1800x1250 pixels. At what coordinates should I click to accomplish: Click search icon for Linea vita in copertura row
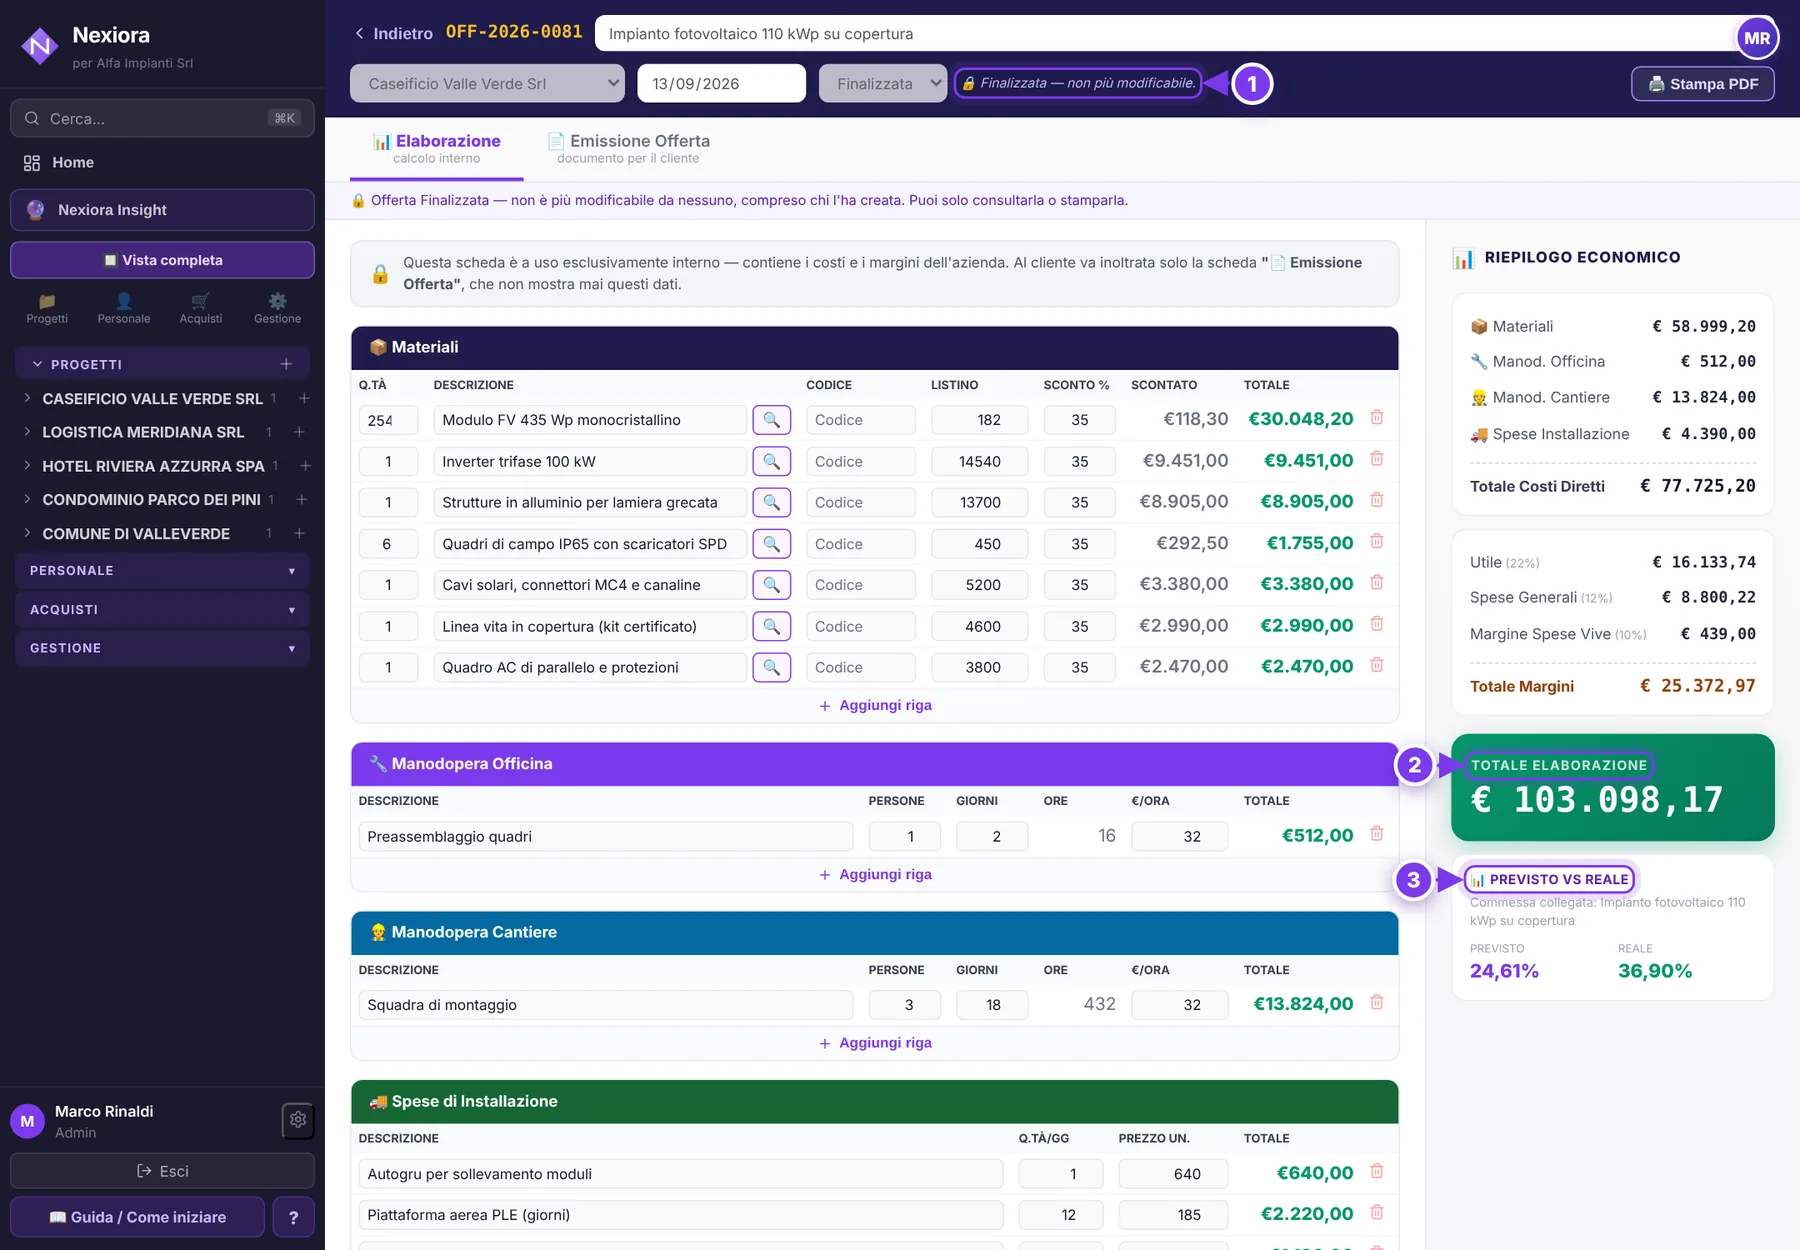771,626
